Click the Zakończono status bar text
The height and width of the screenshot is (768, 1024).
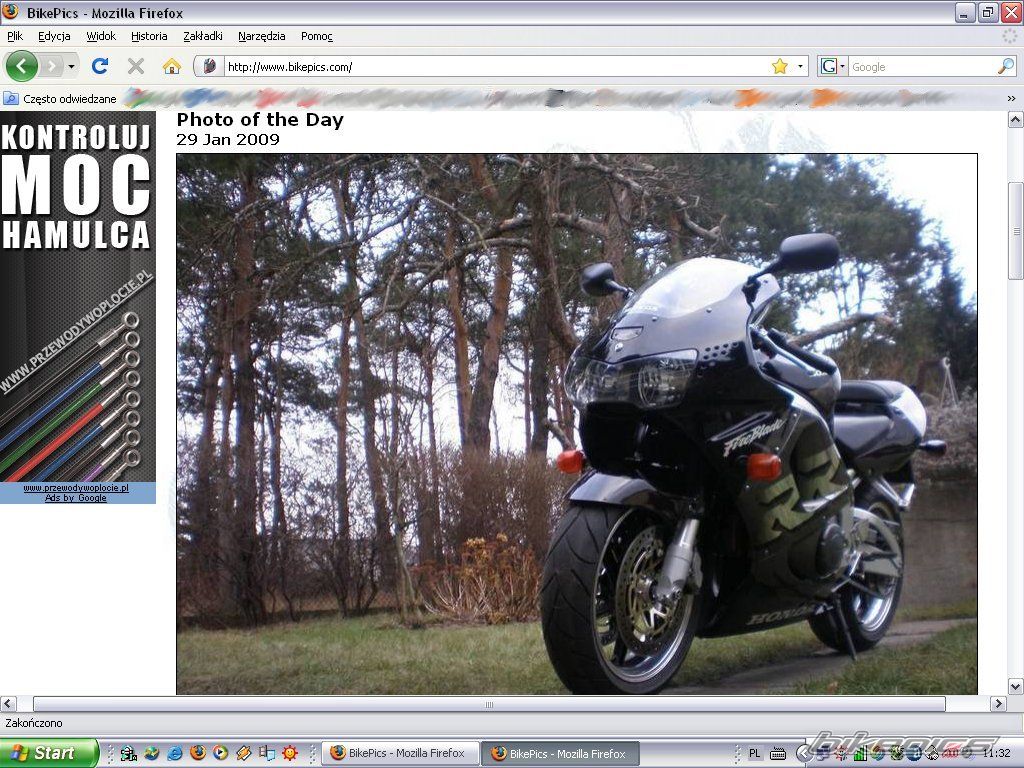click(34, 723)
